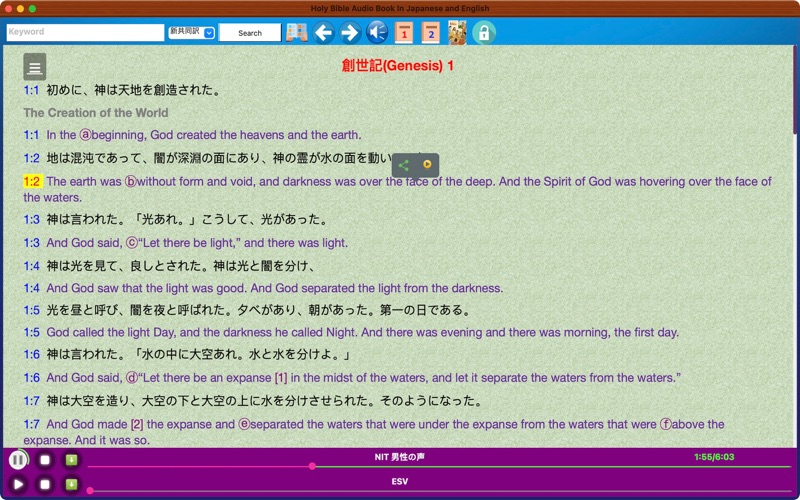
Task: Download the ESV audio
Action: (71, 484)
